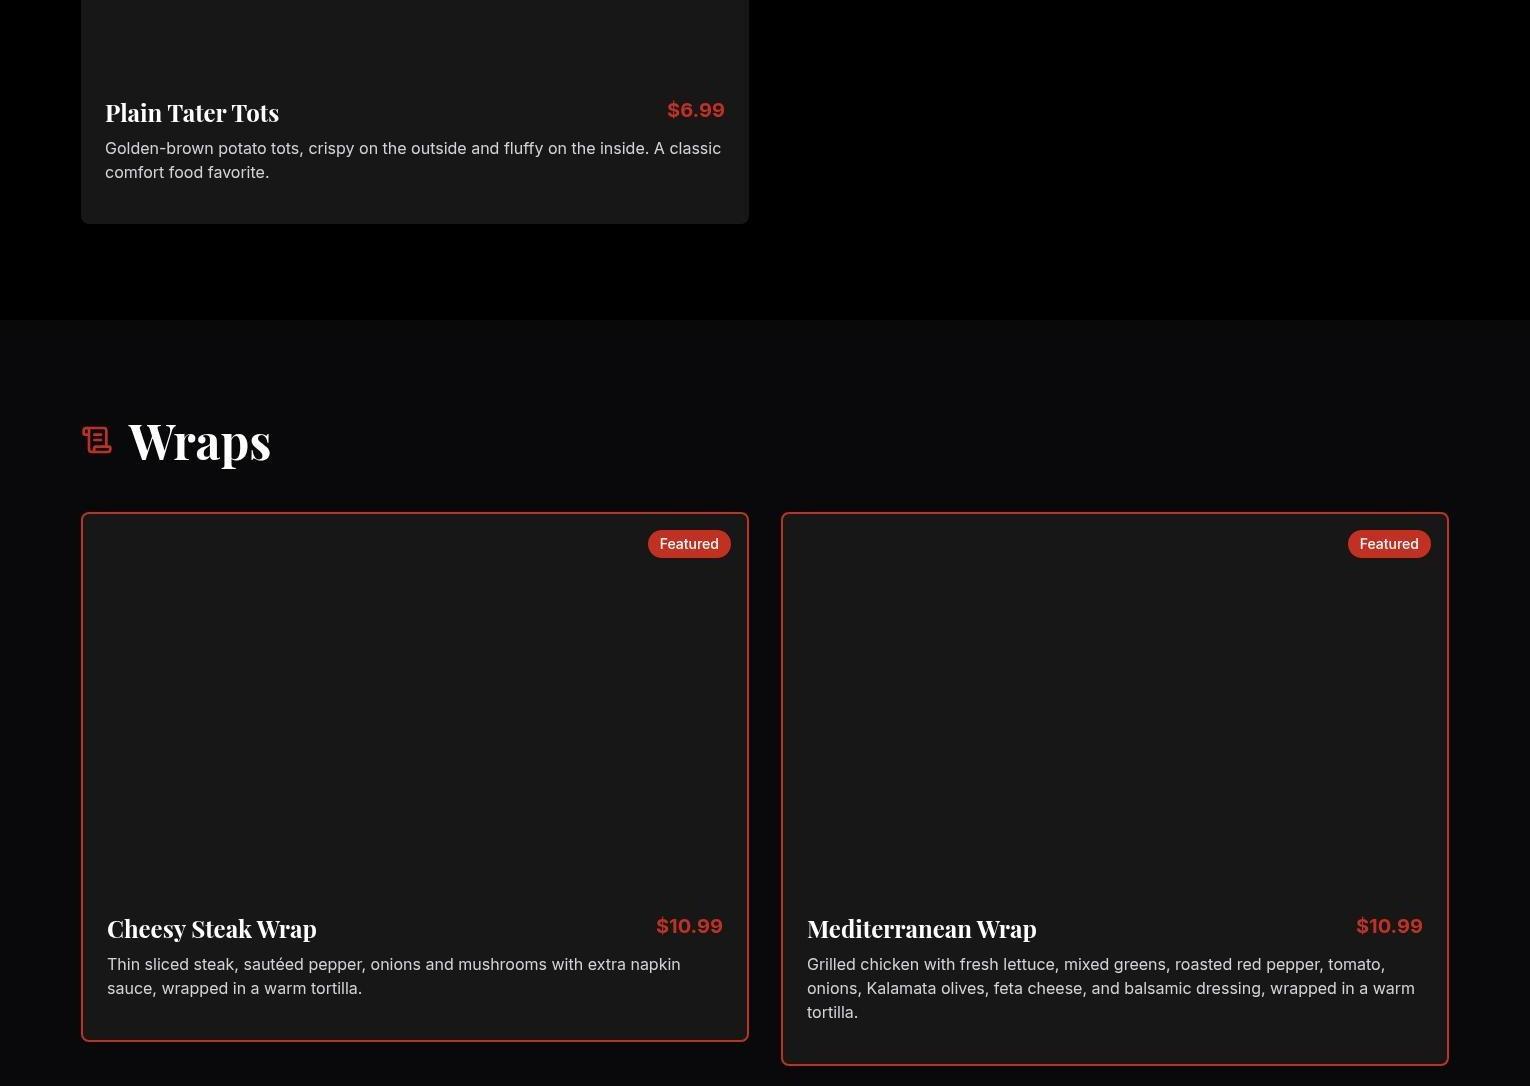
Task: Click the scroll icon beside the Wraps heading
Action: [97, 440]
